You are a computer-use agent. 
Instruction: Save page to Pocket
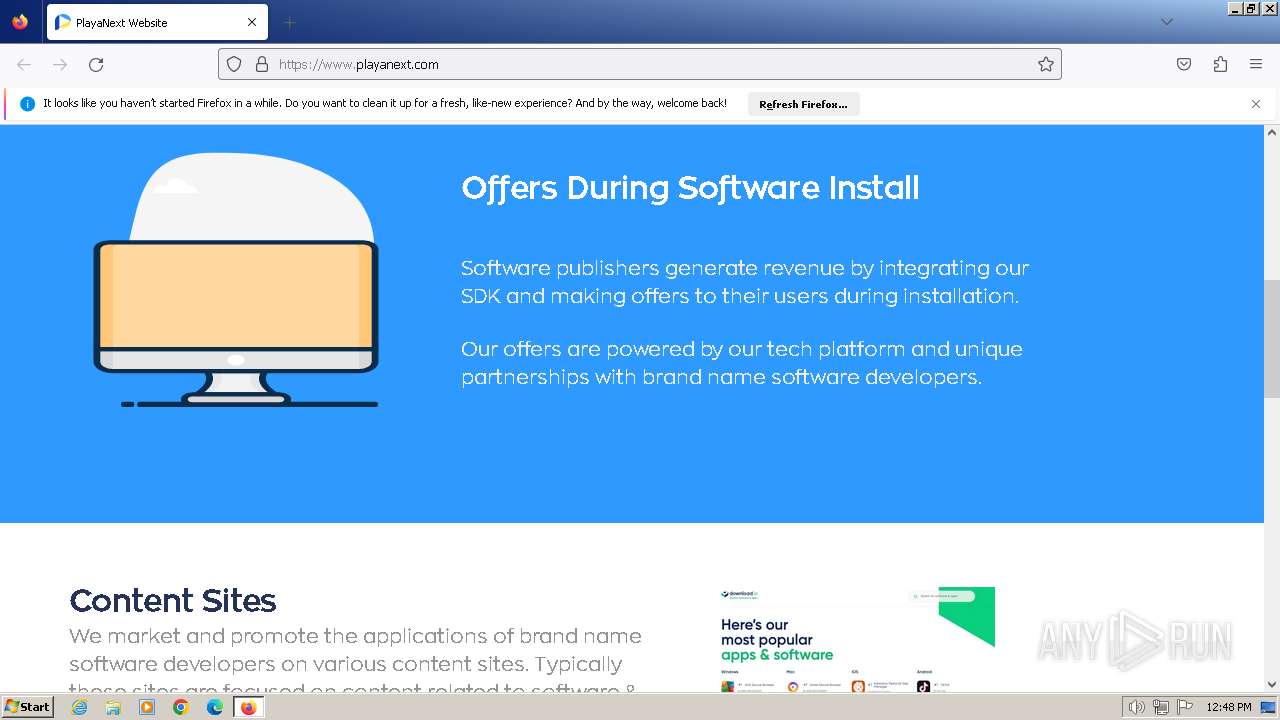coord(1184,64)
